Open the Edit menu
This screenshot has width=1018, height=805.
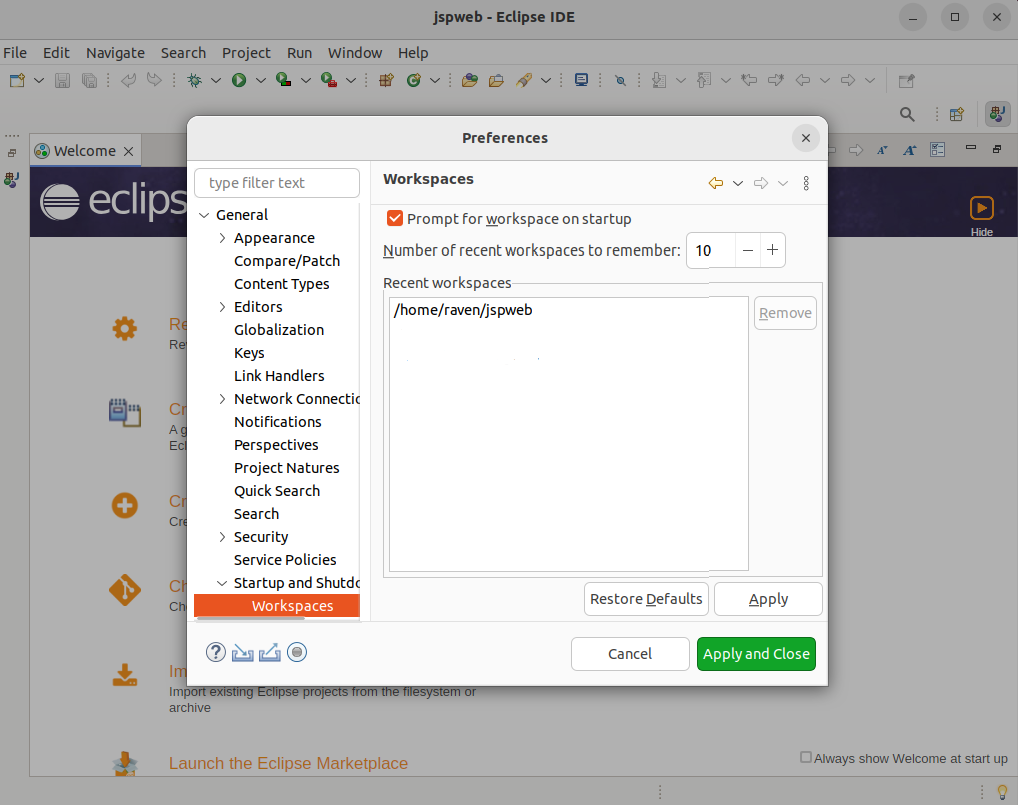tap(56, 53)
